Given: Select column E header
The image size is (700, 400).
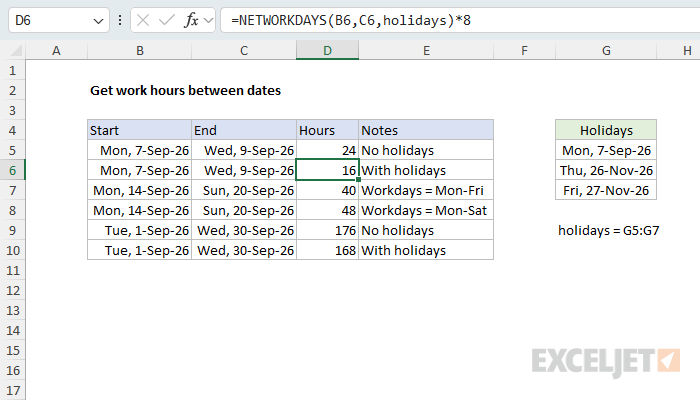Looking at the screenshot, I should [426, 50].
